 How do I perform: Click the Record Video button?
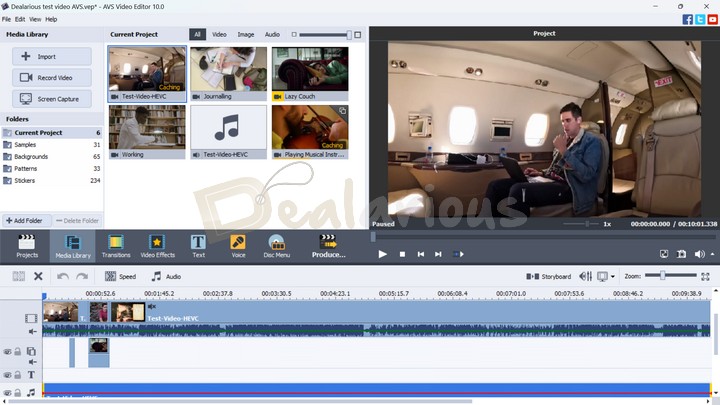point(52,78)
